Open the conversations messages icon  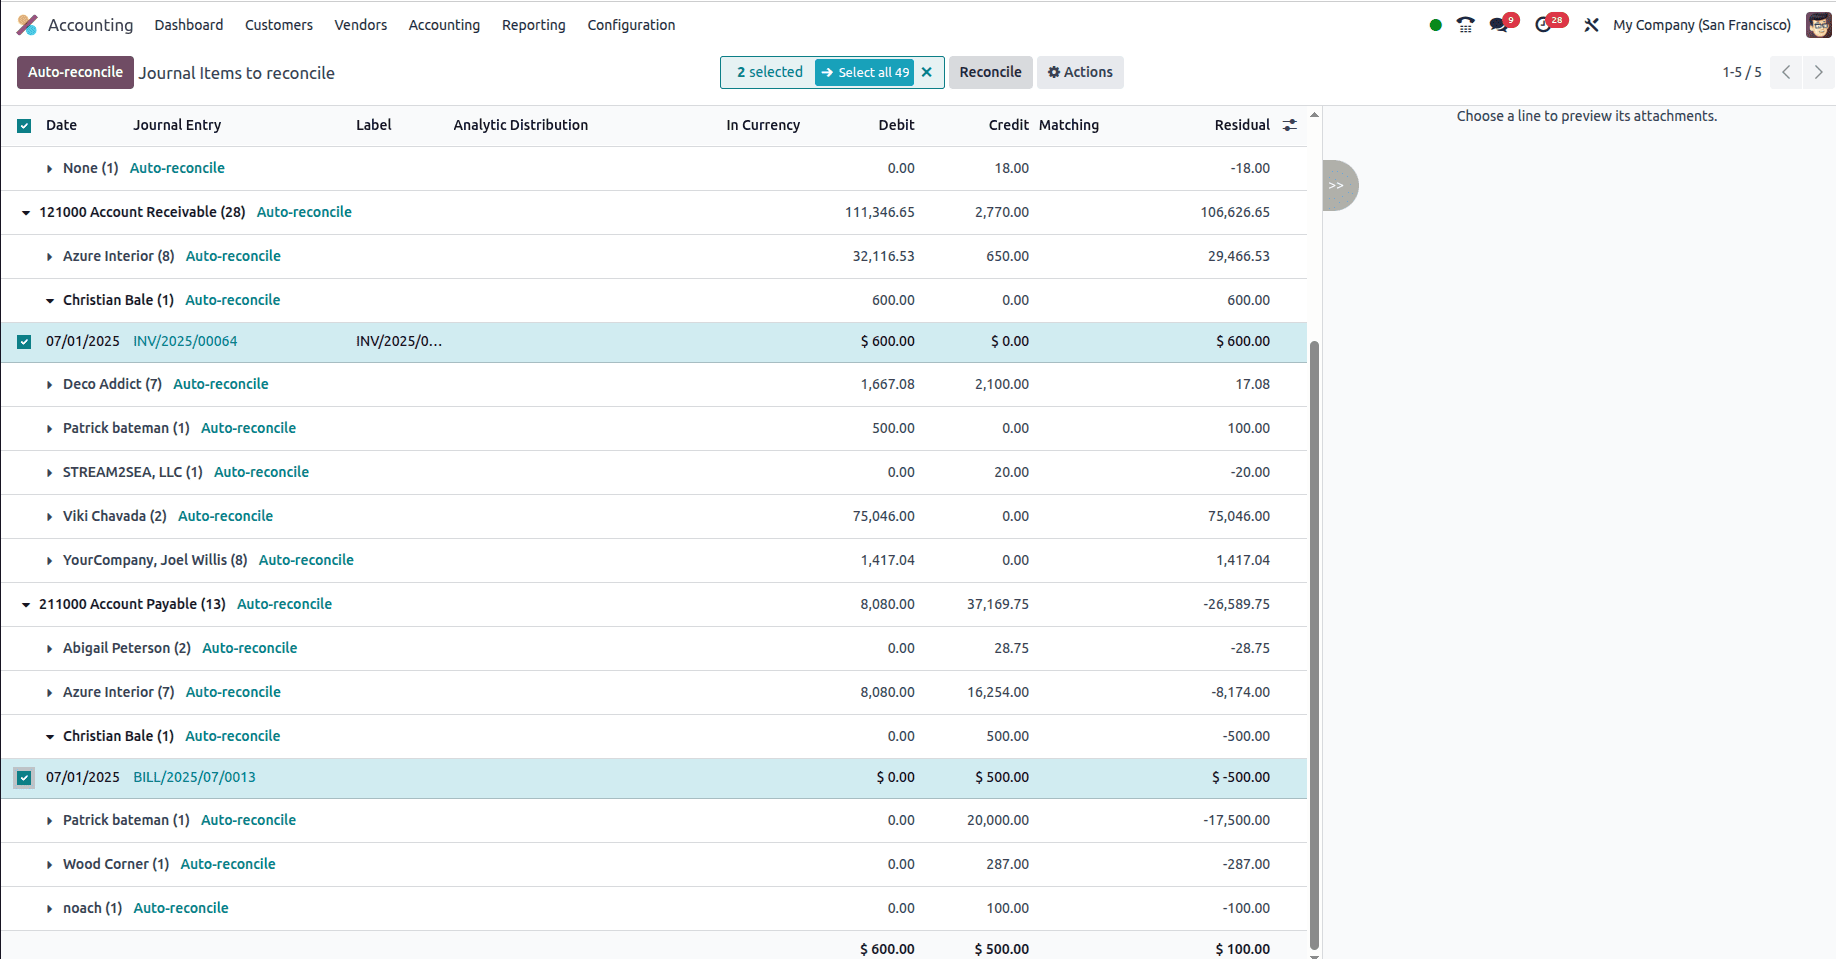(1499, 25)
